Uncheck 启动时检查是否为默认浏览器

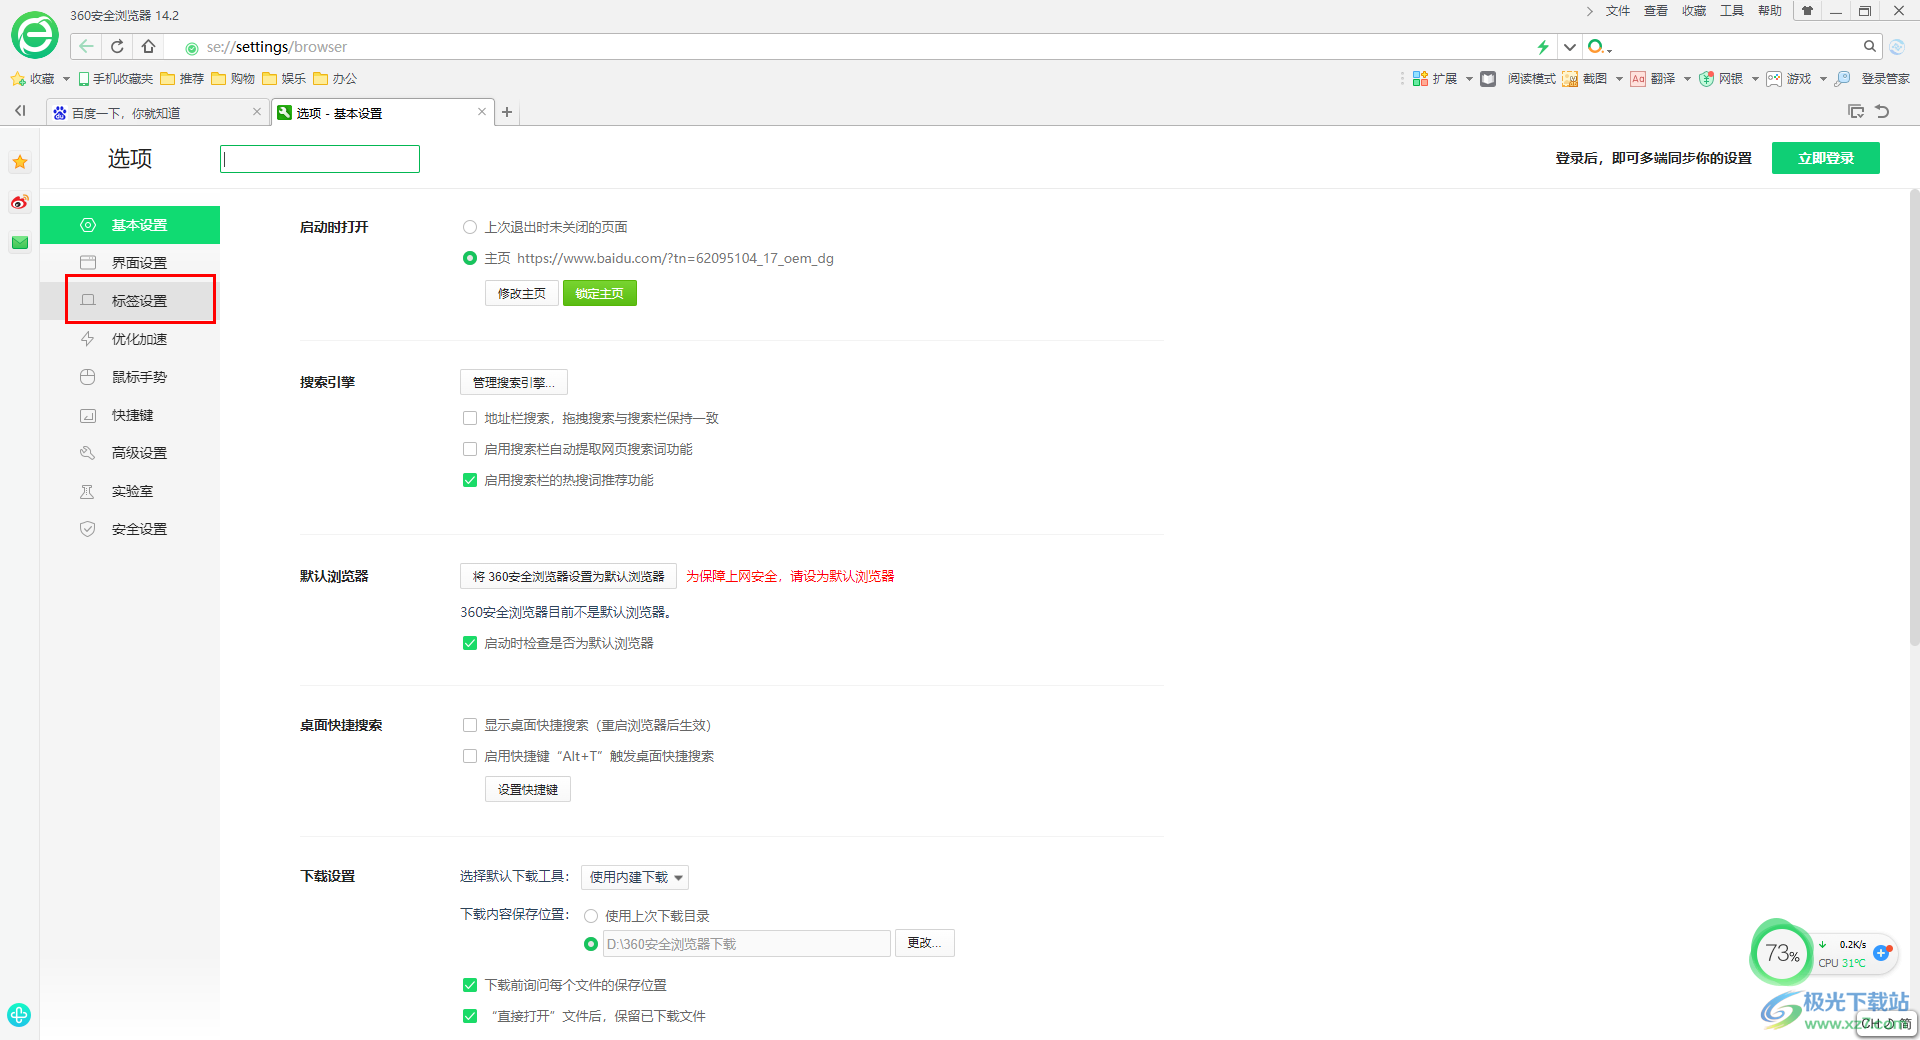pos(470,643)
